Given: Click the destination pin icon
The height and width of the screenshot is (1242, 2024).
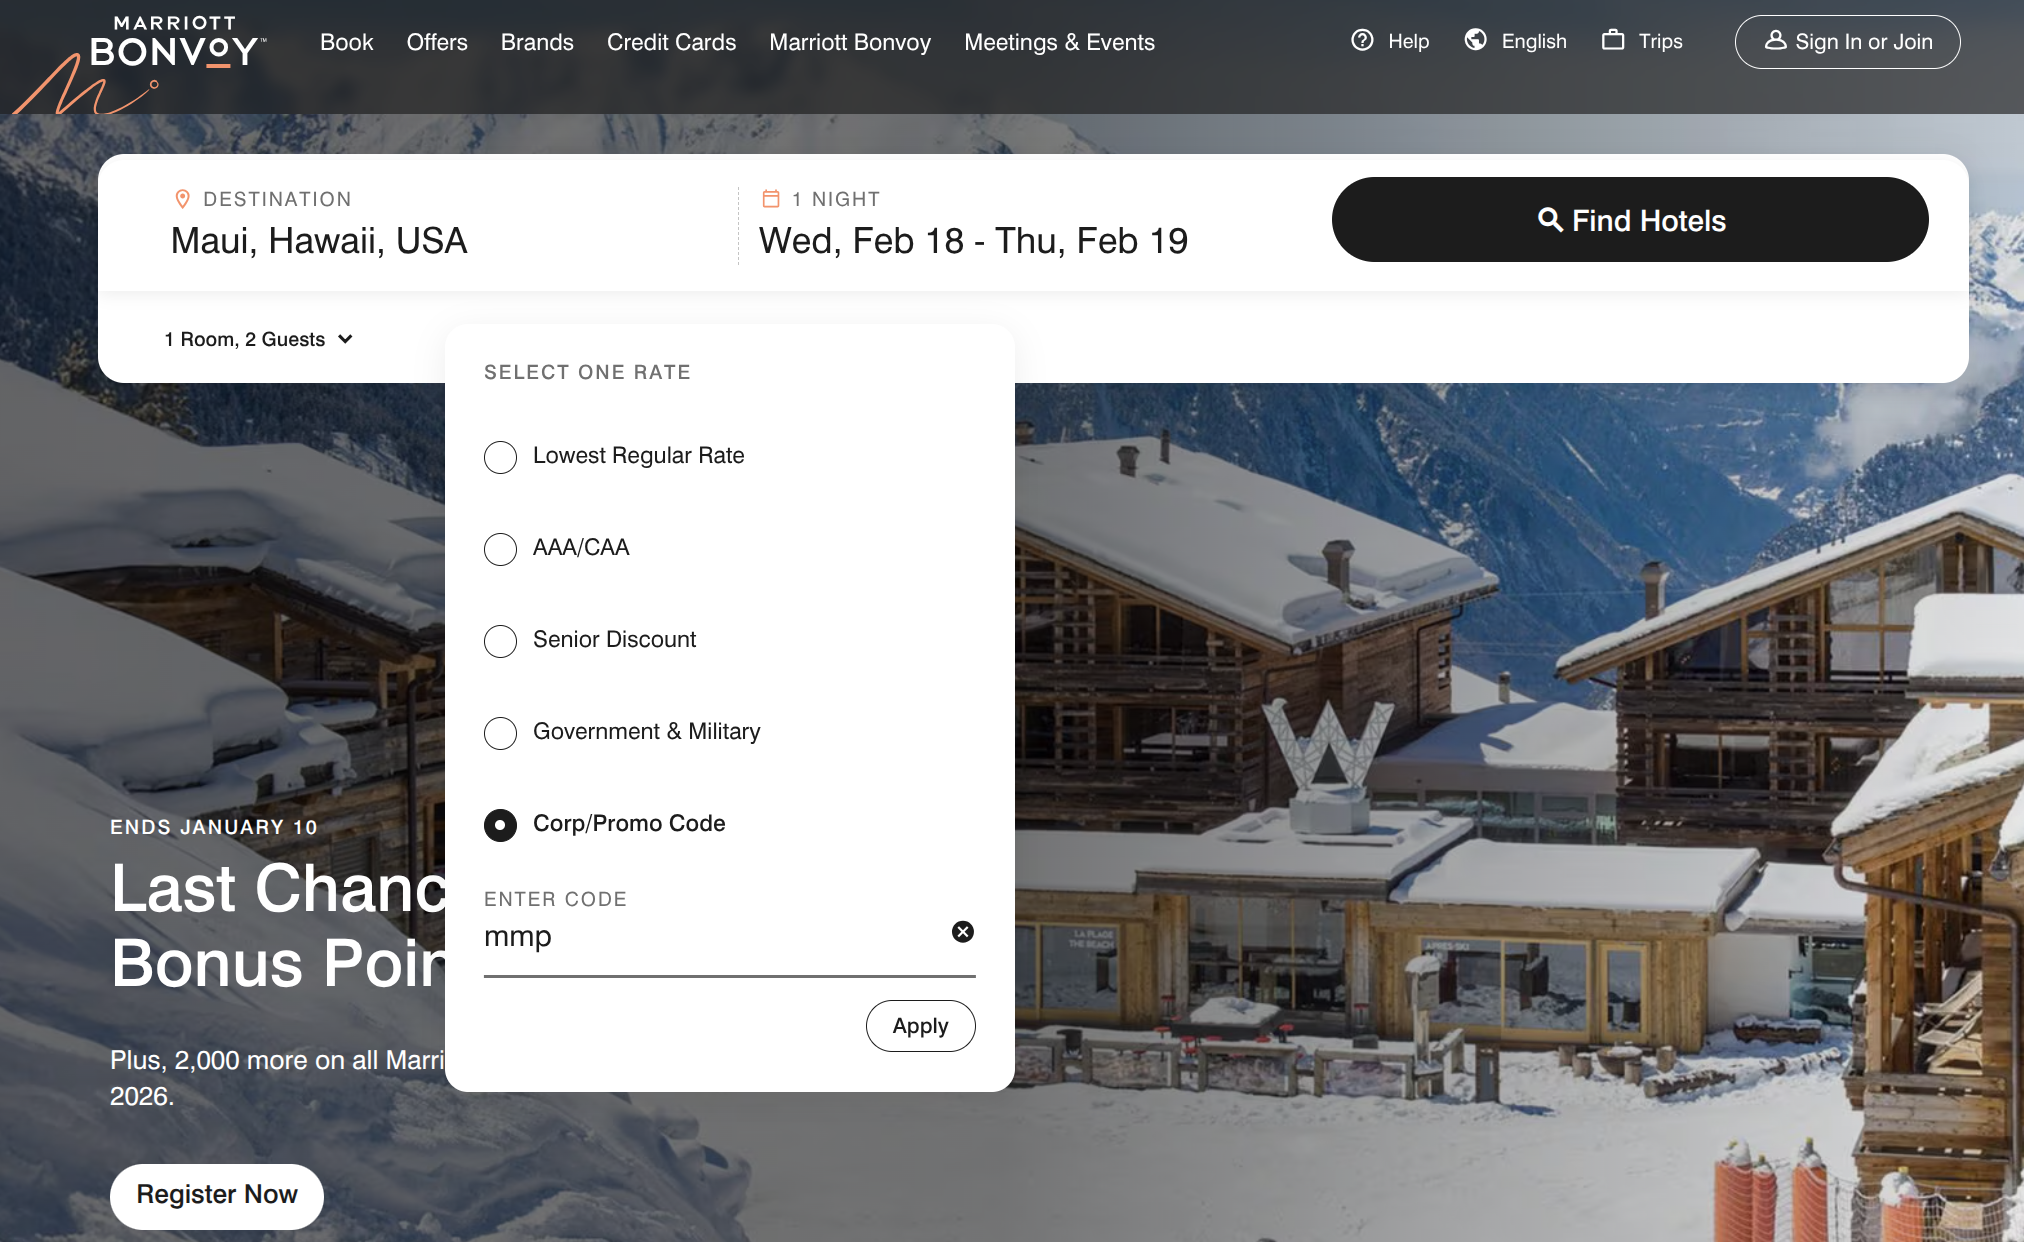Looking at the screenshot, I should tap(182, 199).
